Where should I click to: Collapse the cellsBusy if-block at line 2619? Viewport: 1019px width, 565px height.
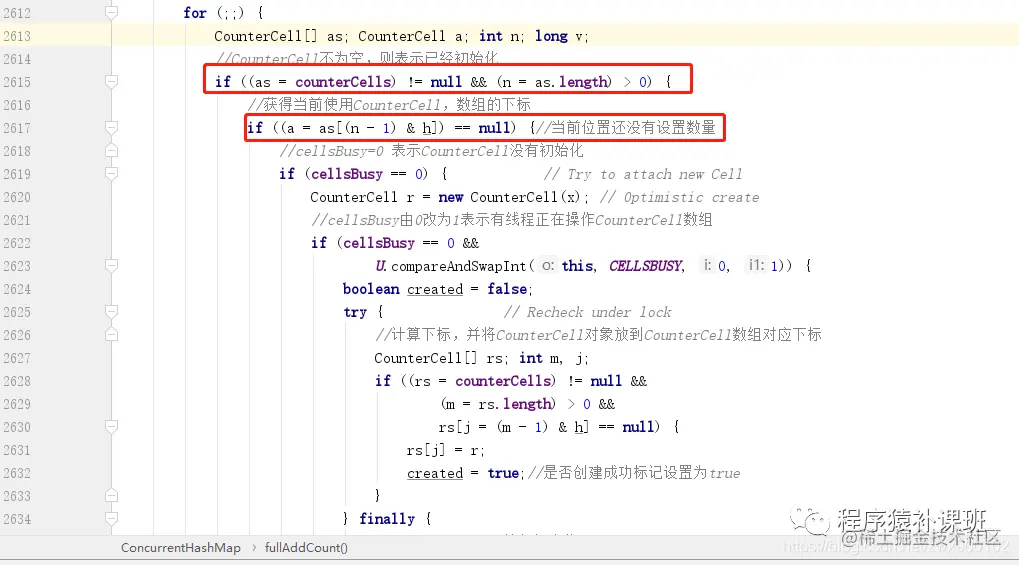tap(112, 174)
